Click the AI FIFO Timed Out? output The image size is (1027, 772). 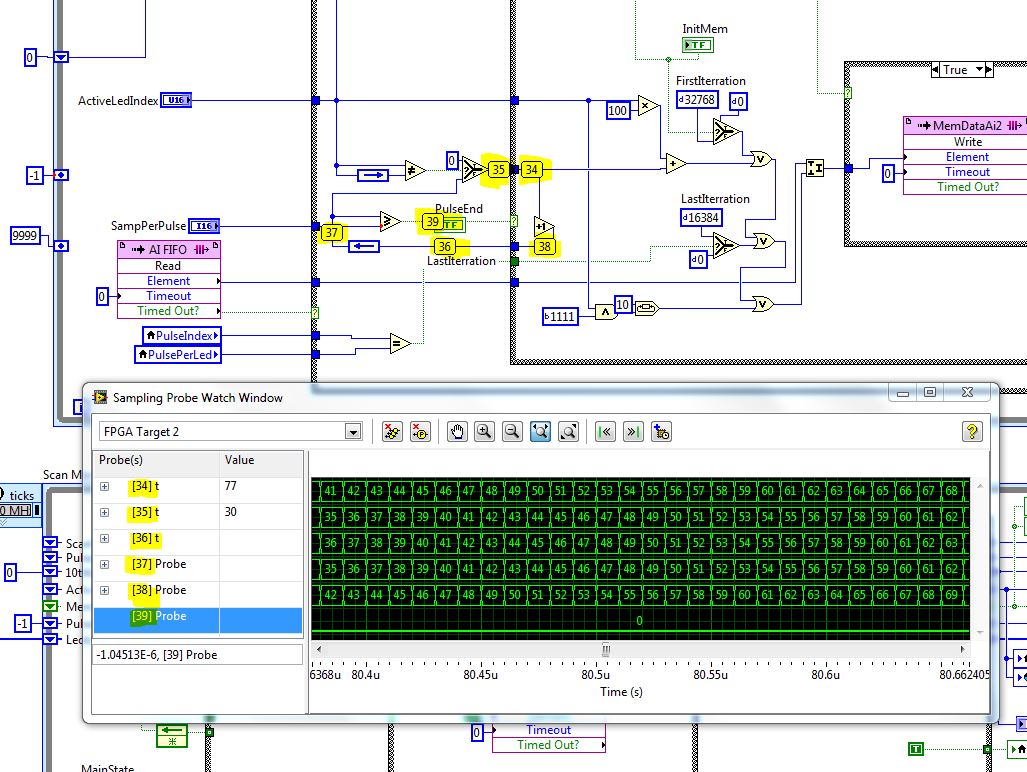pos(169,311)
